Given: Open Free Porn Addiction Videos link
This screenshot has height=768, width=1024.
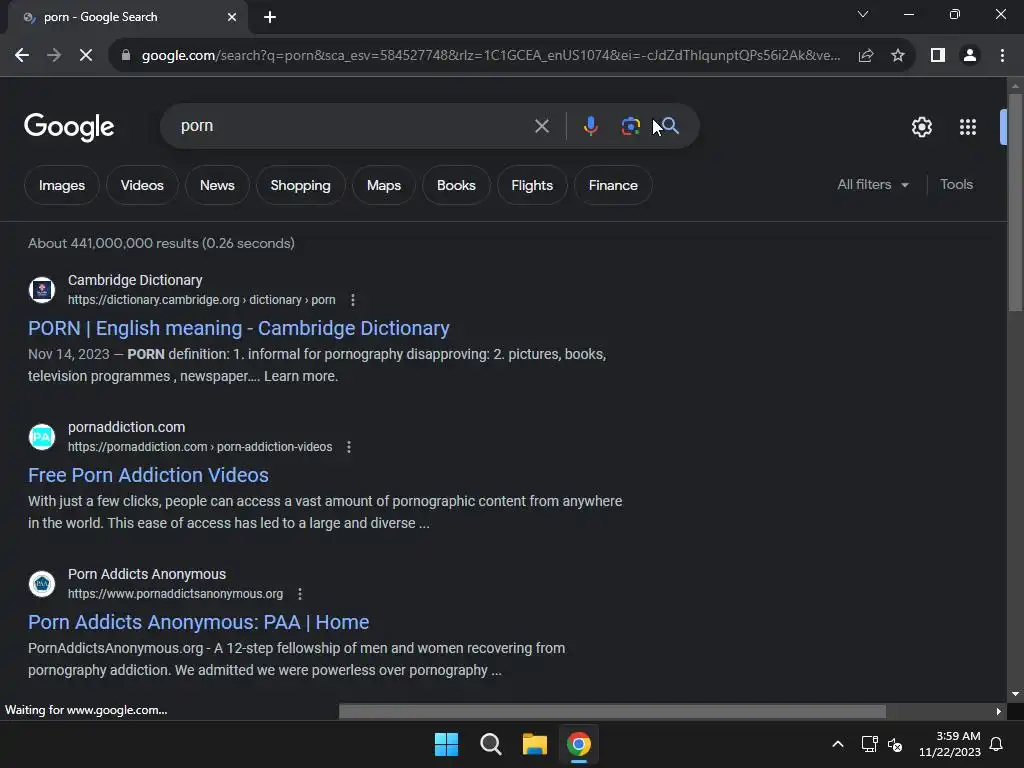Looking at the screenshot, I should (x=148, y=475).
